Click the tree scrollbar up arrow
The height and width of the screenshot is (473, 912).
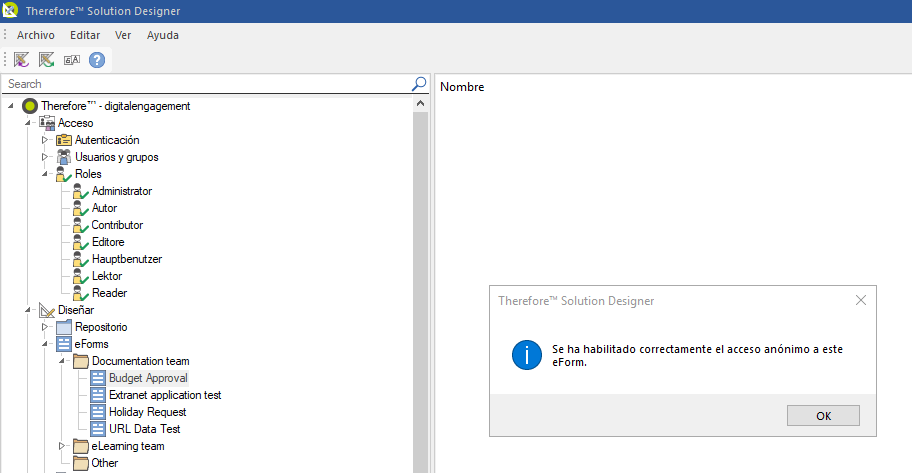pyautogui.click(x=421, y=104)
